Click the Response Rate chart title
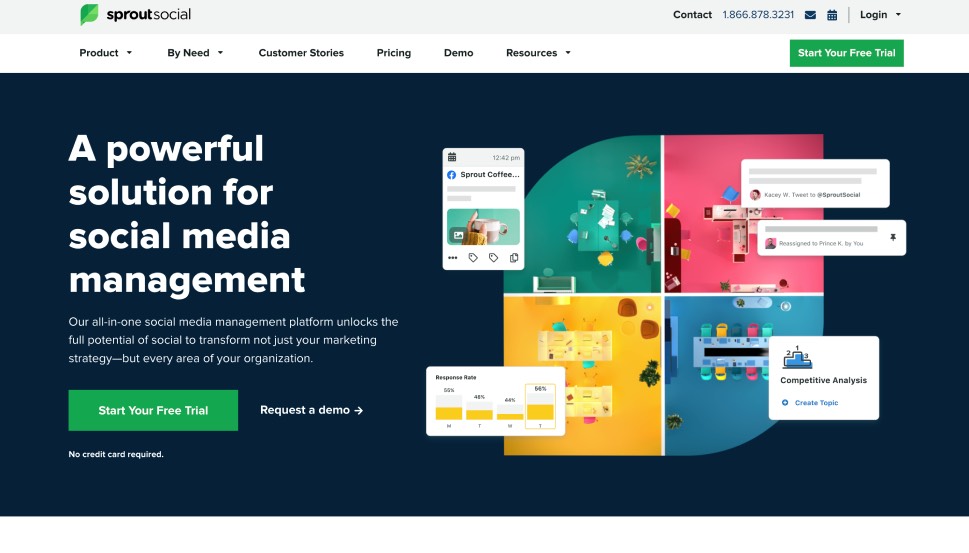The height and width of the screenshot is (553, 969). 456,378
